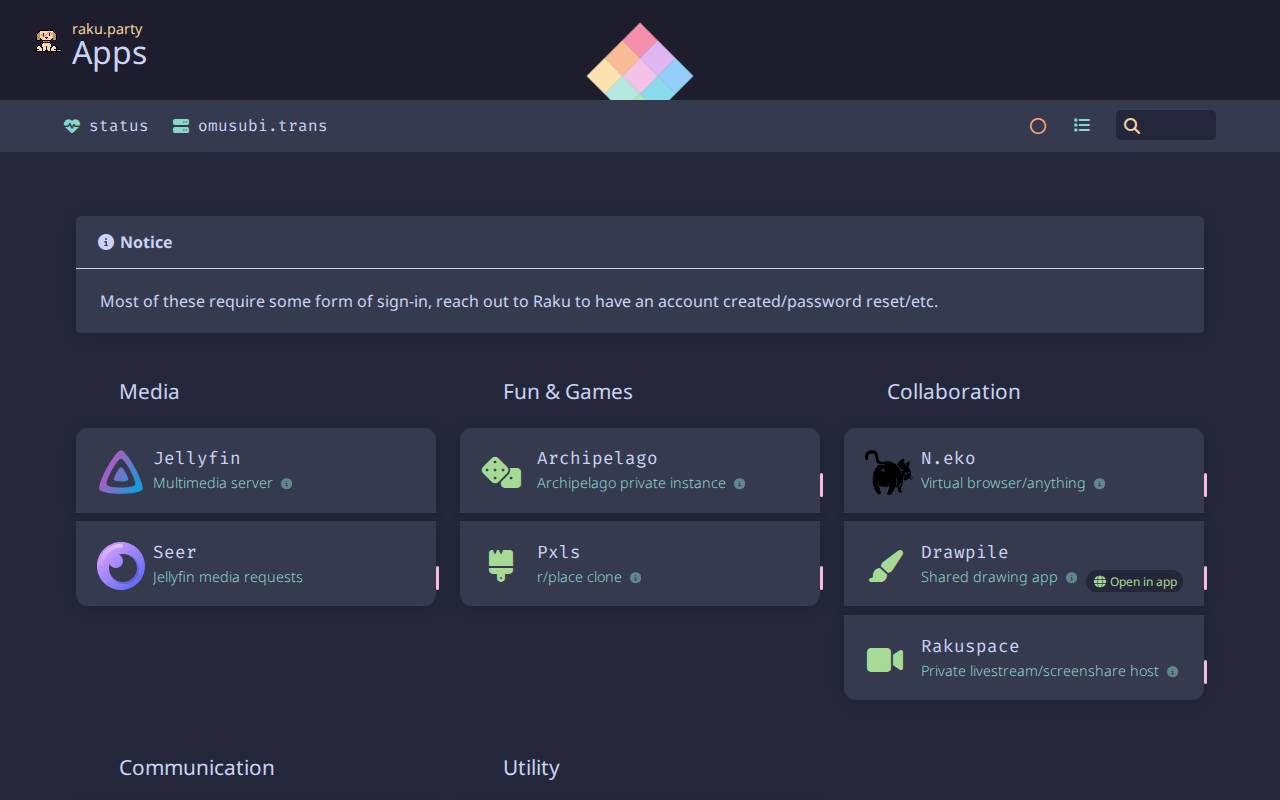Open the status link
Screen dimensions: 1280x800
pos(106,126)
